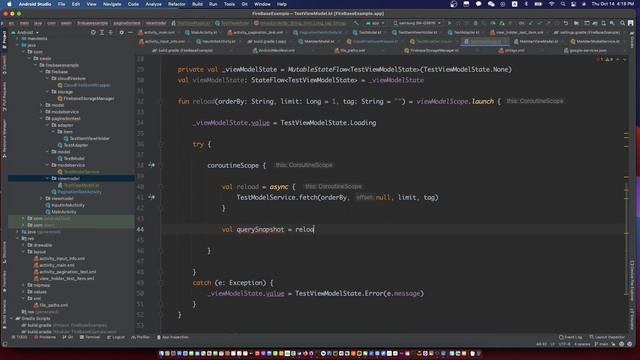The height and width of the screenshot is (360, 640).
Task: Open the Navigate menu
Action: point(112,4)
